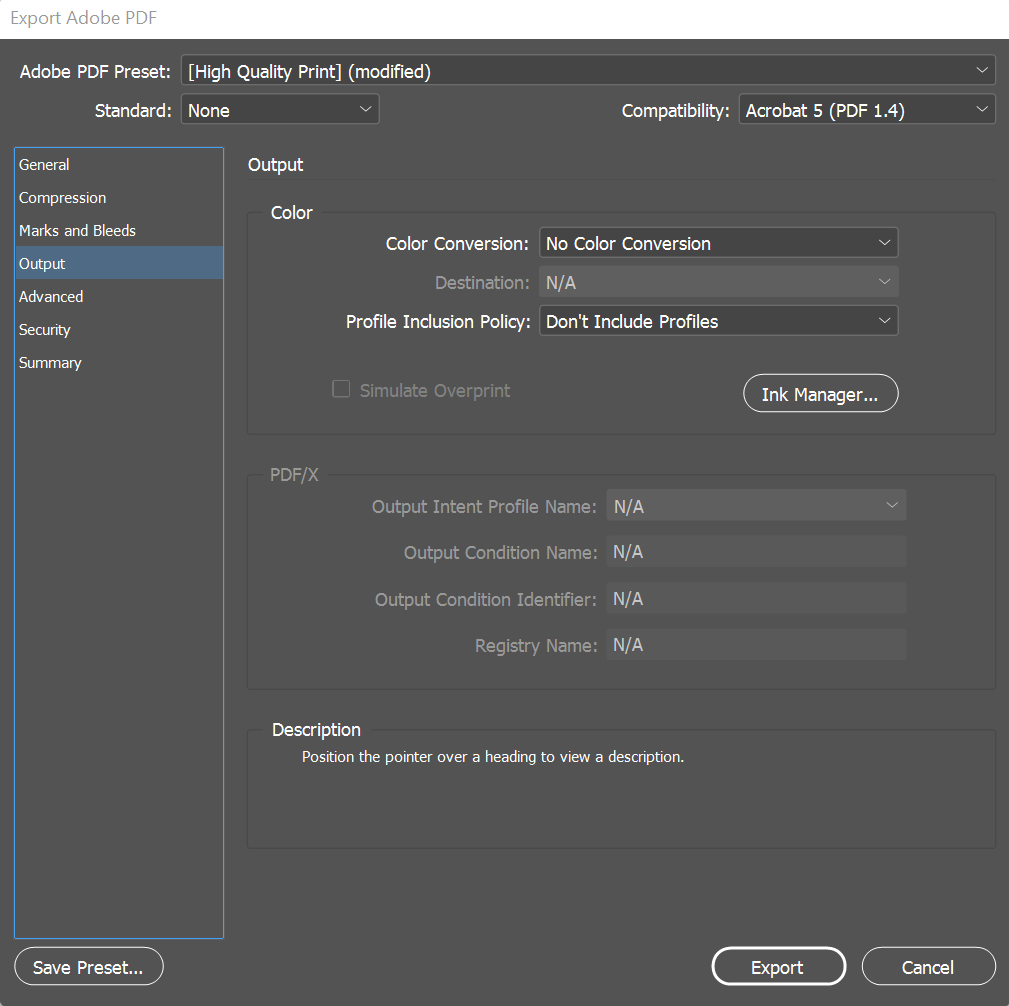Open the Adobe PDF Preset dropdown
Image resolution: width=1009 pixels, height=1006 pixels.
[588, 71]
